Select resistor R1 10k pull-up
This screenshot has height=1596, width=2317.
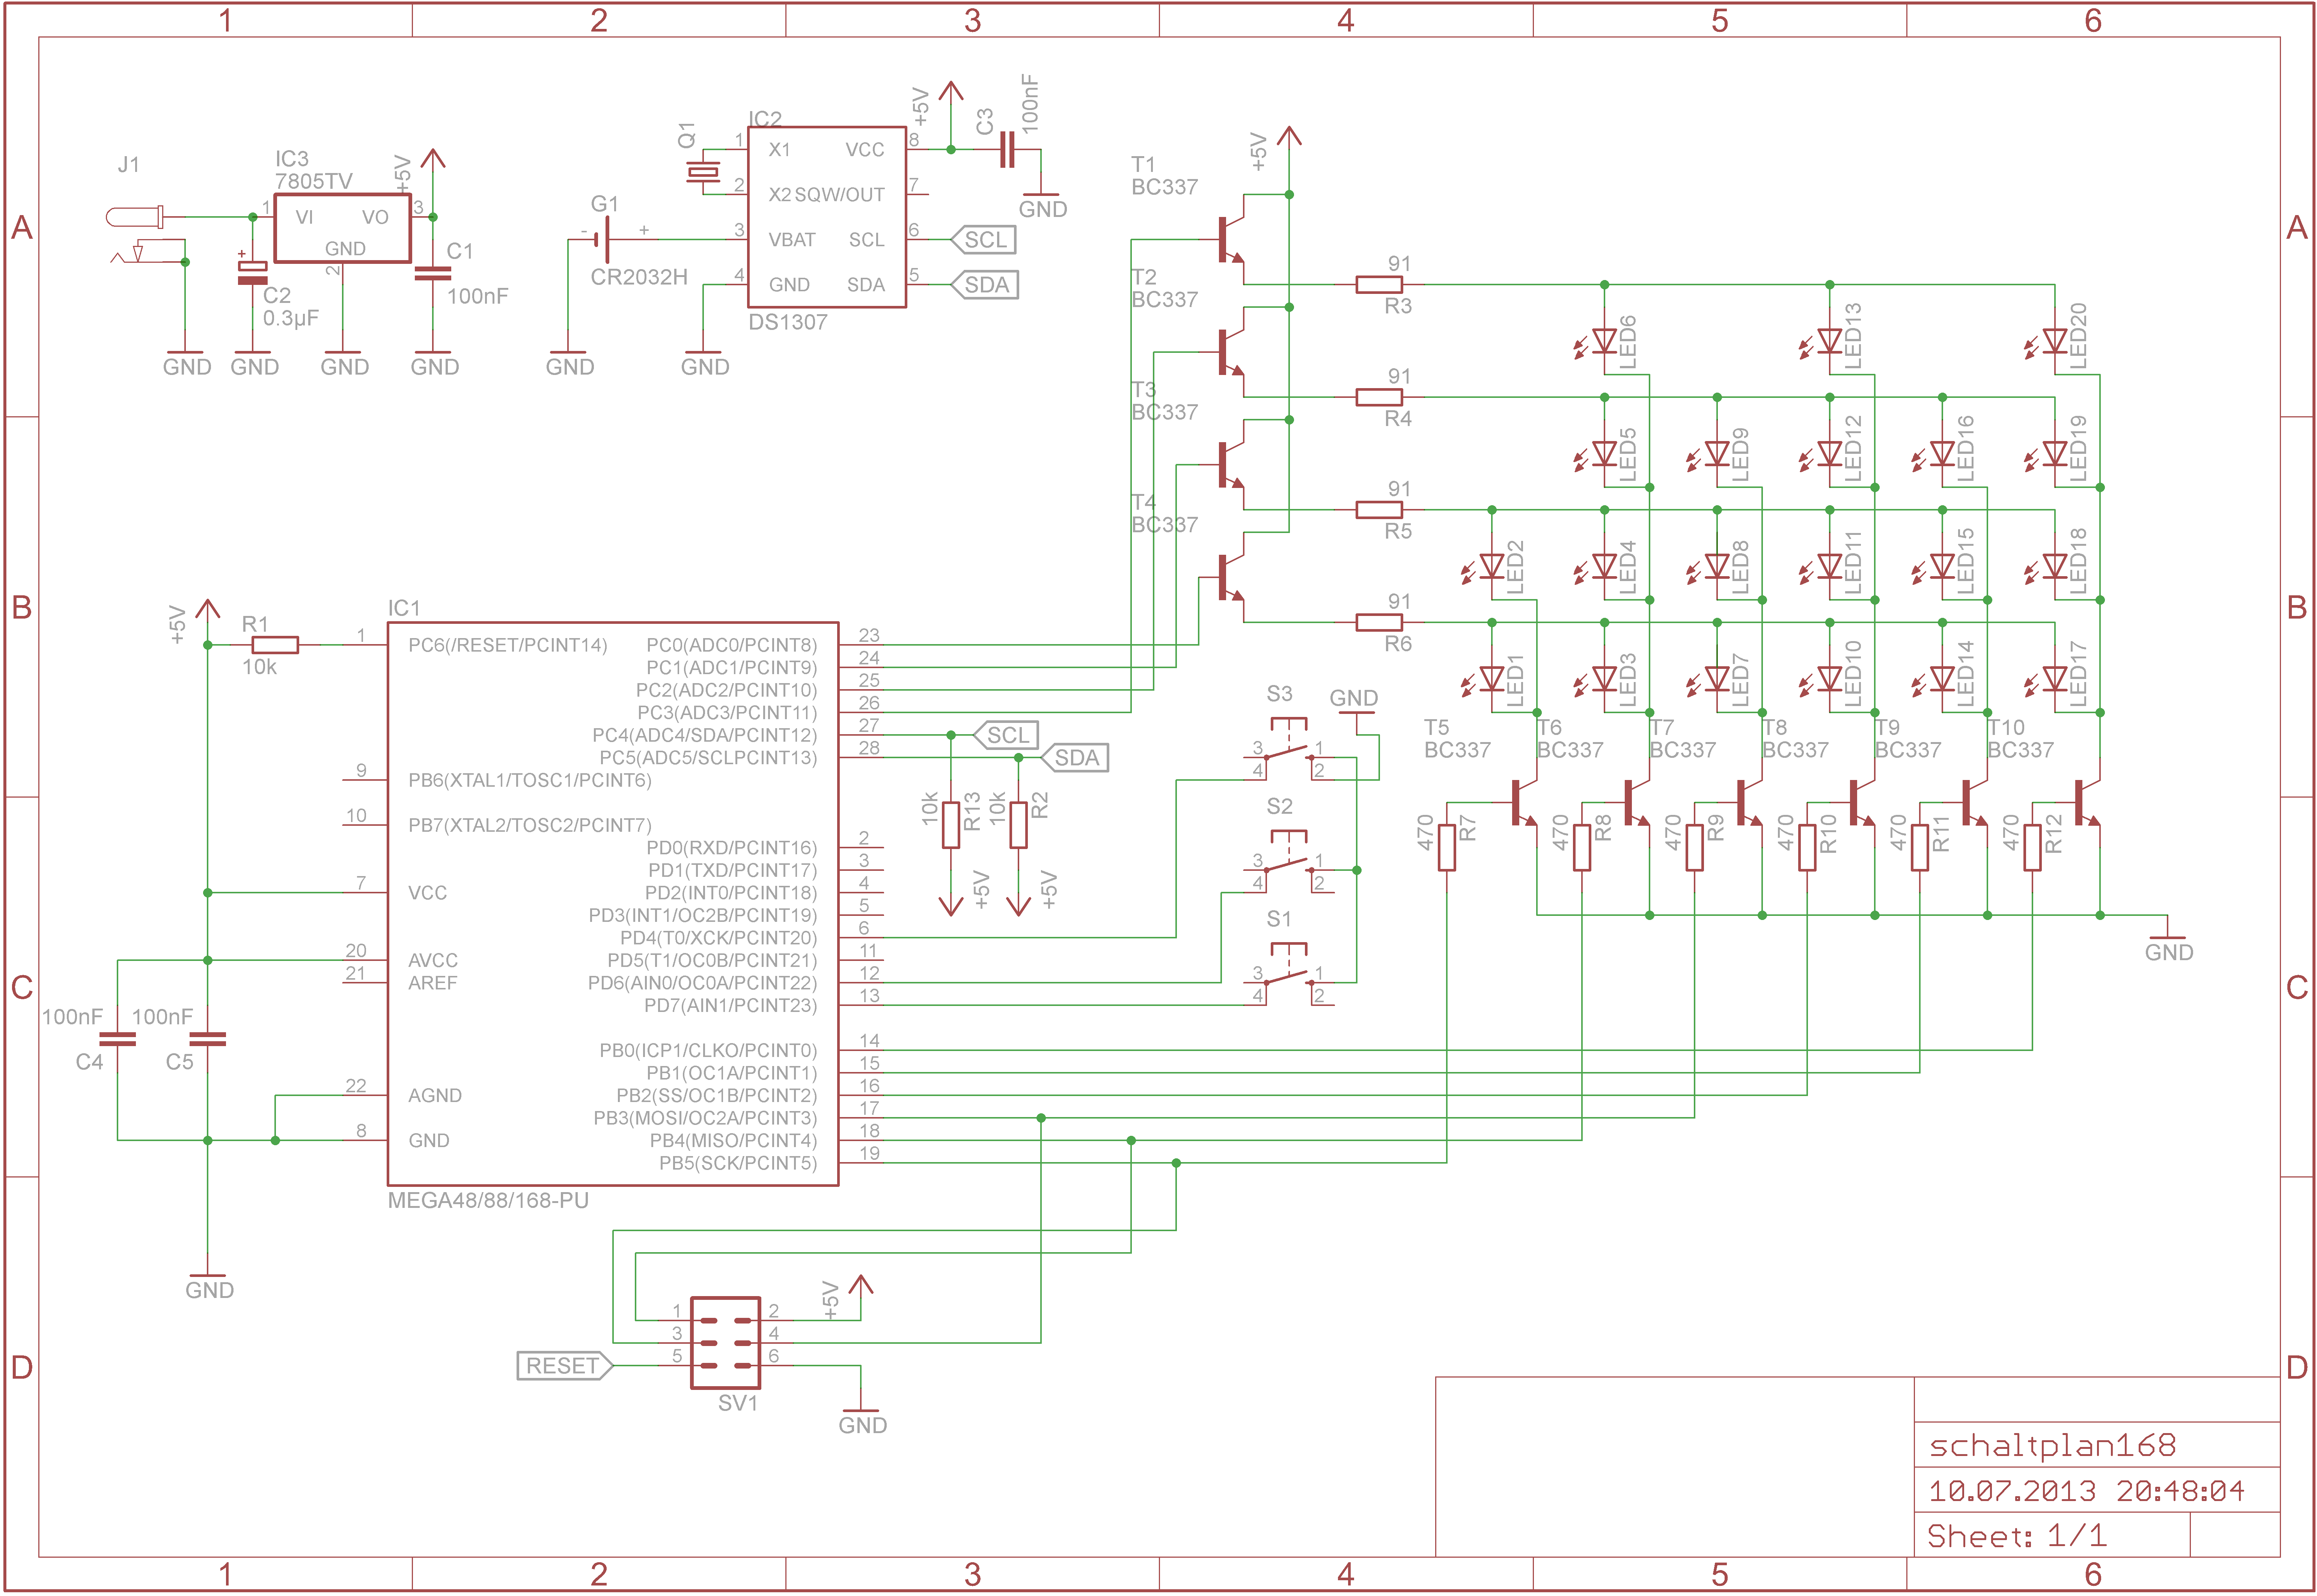275,645
